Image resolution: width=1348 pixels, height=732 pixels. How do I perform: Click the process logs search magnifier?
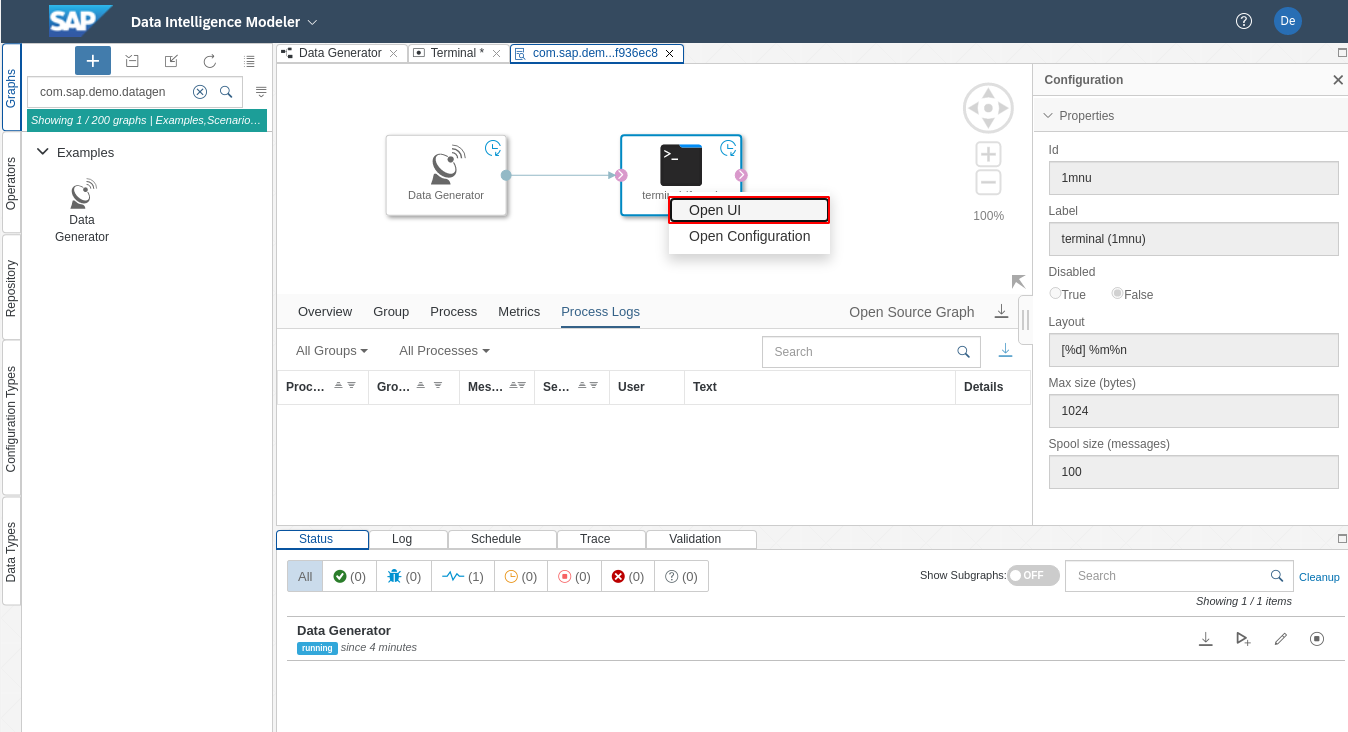coord(963,352)
